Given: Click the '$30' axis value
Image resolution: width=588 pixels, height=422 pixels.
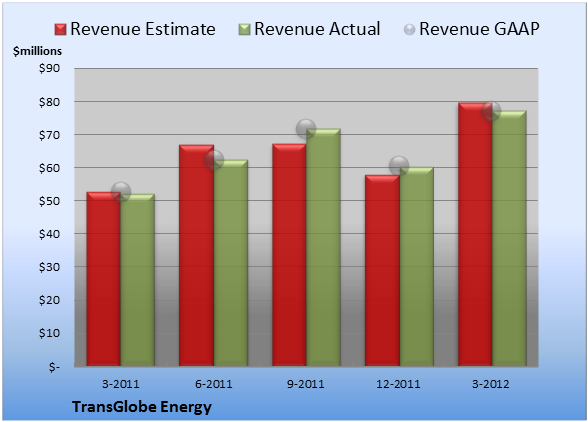Looking at the screenshot, I should (x=49, y=267).
